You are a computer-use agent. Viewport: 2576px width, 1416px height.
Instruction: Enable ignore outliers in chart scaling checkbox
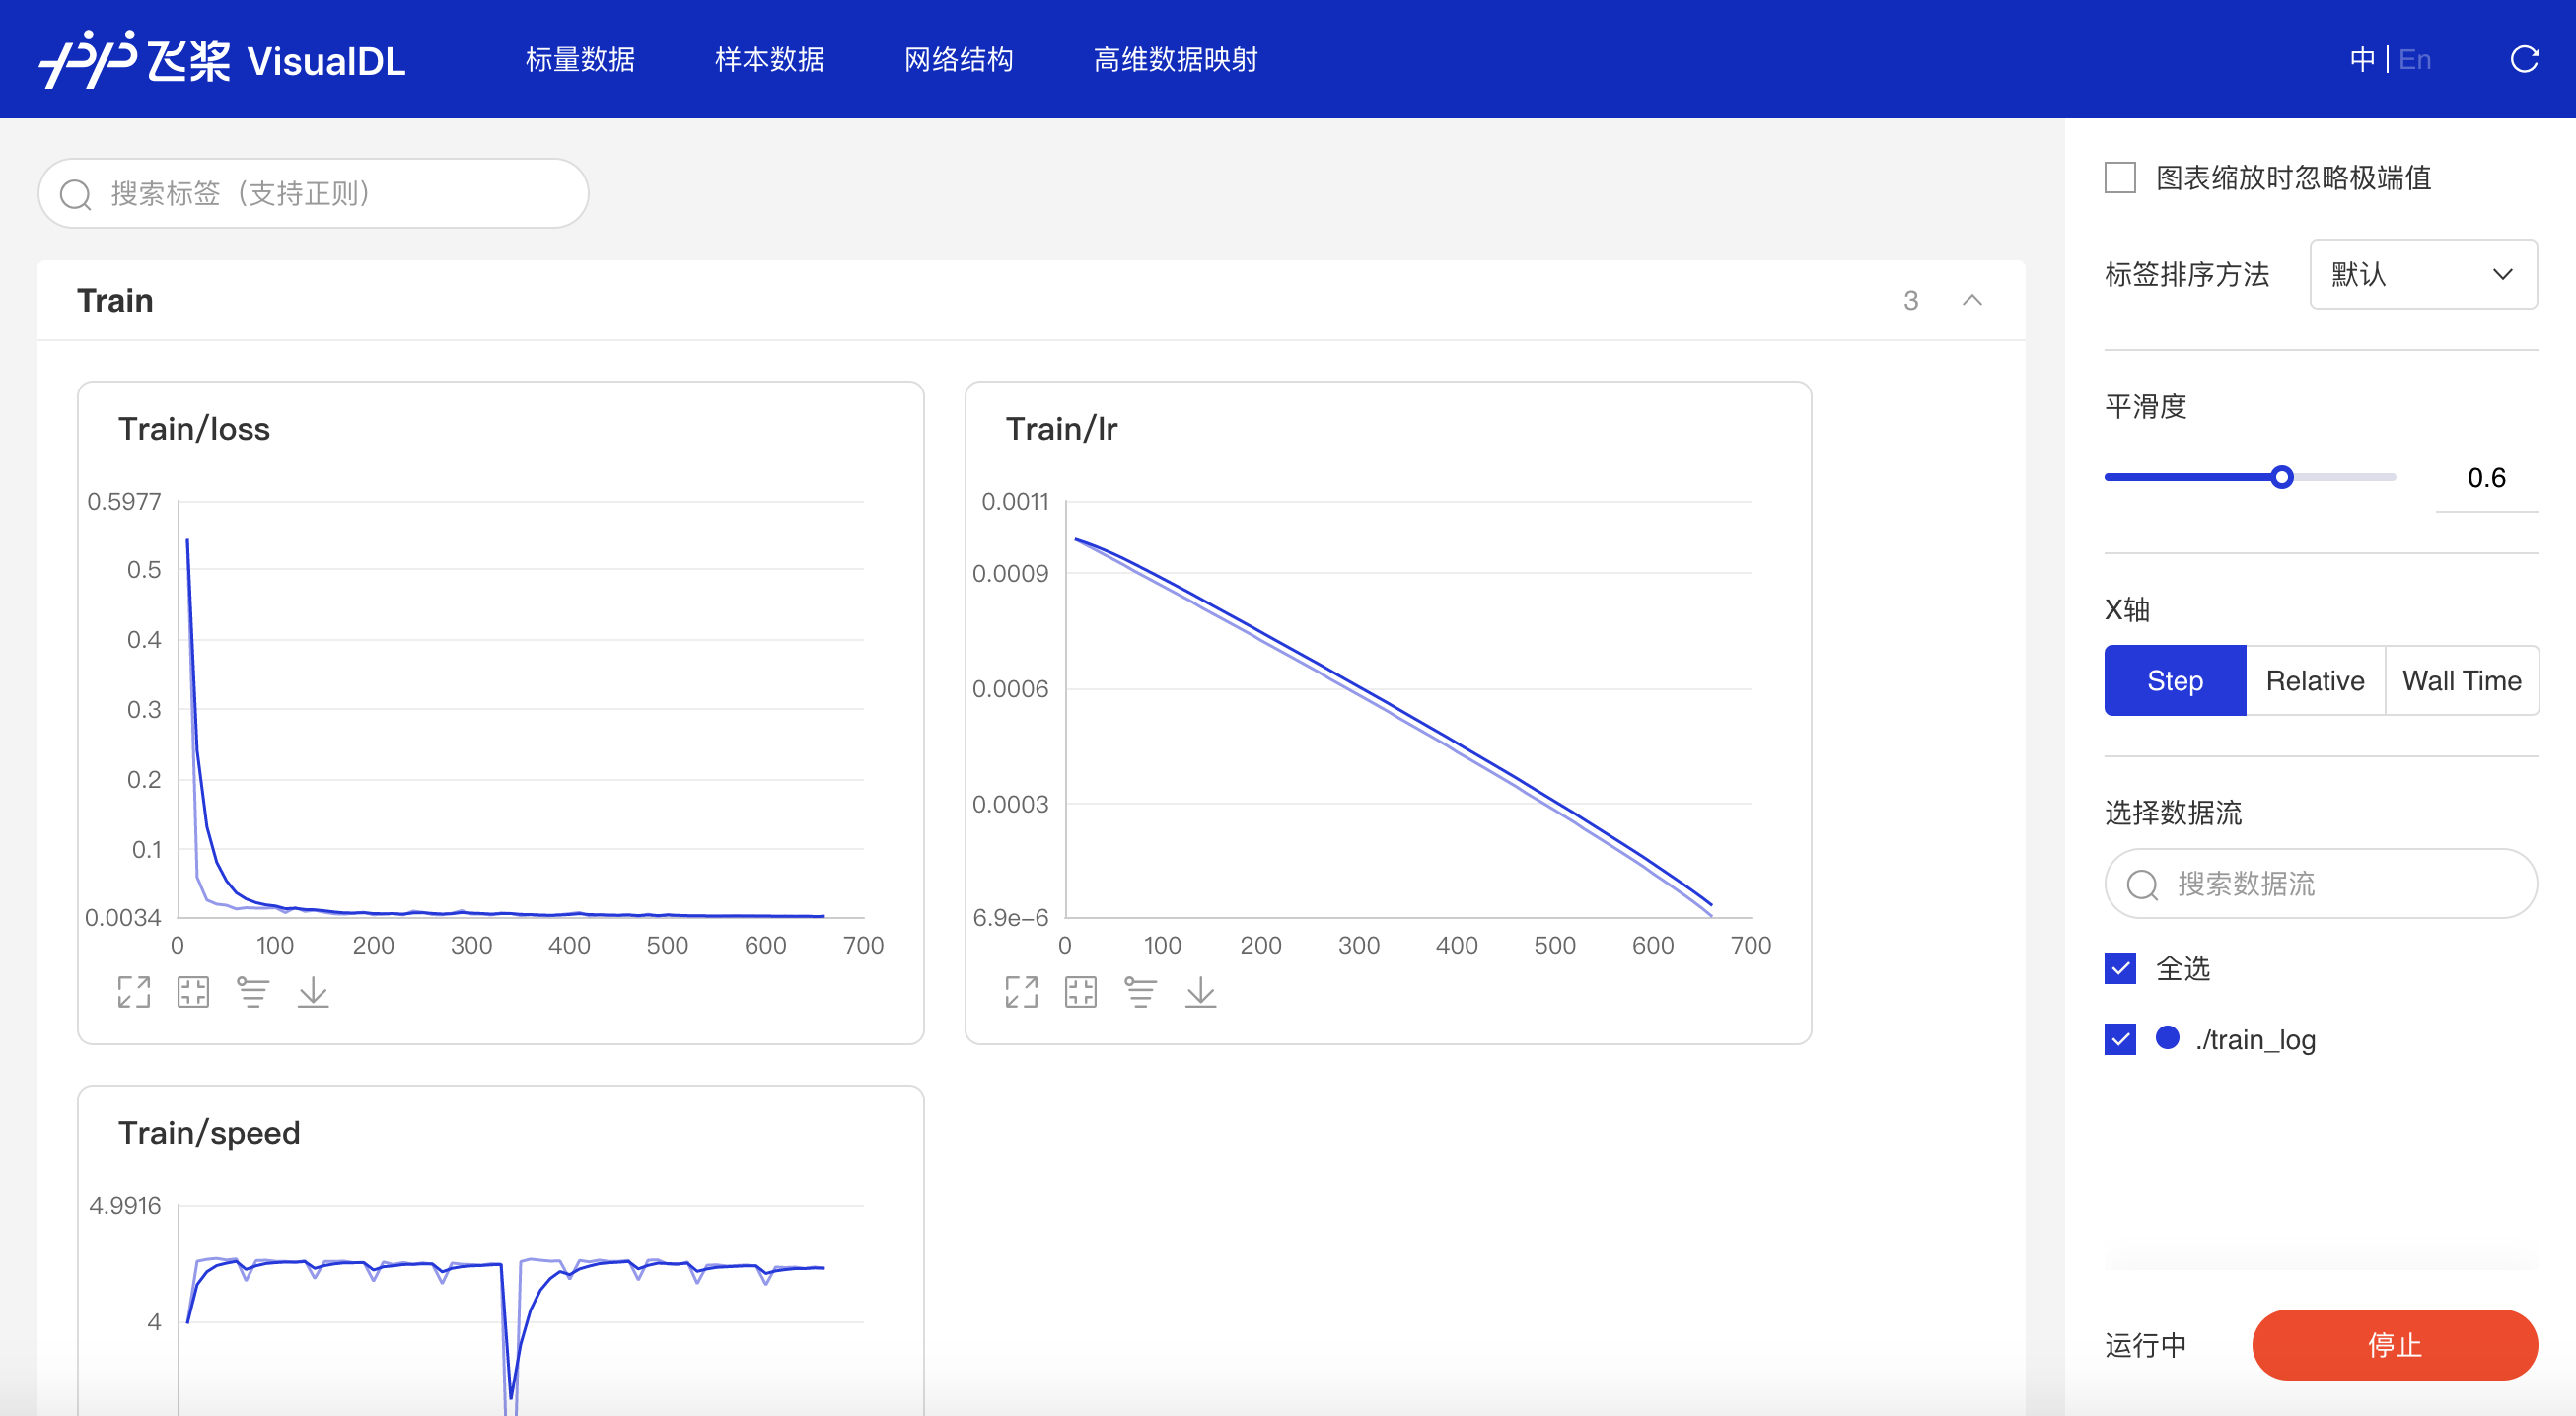(2120, 178)
